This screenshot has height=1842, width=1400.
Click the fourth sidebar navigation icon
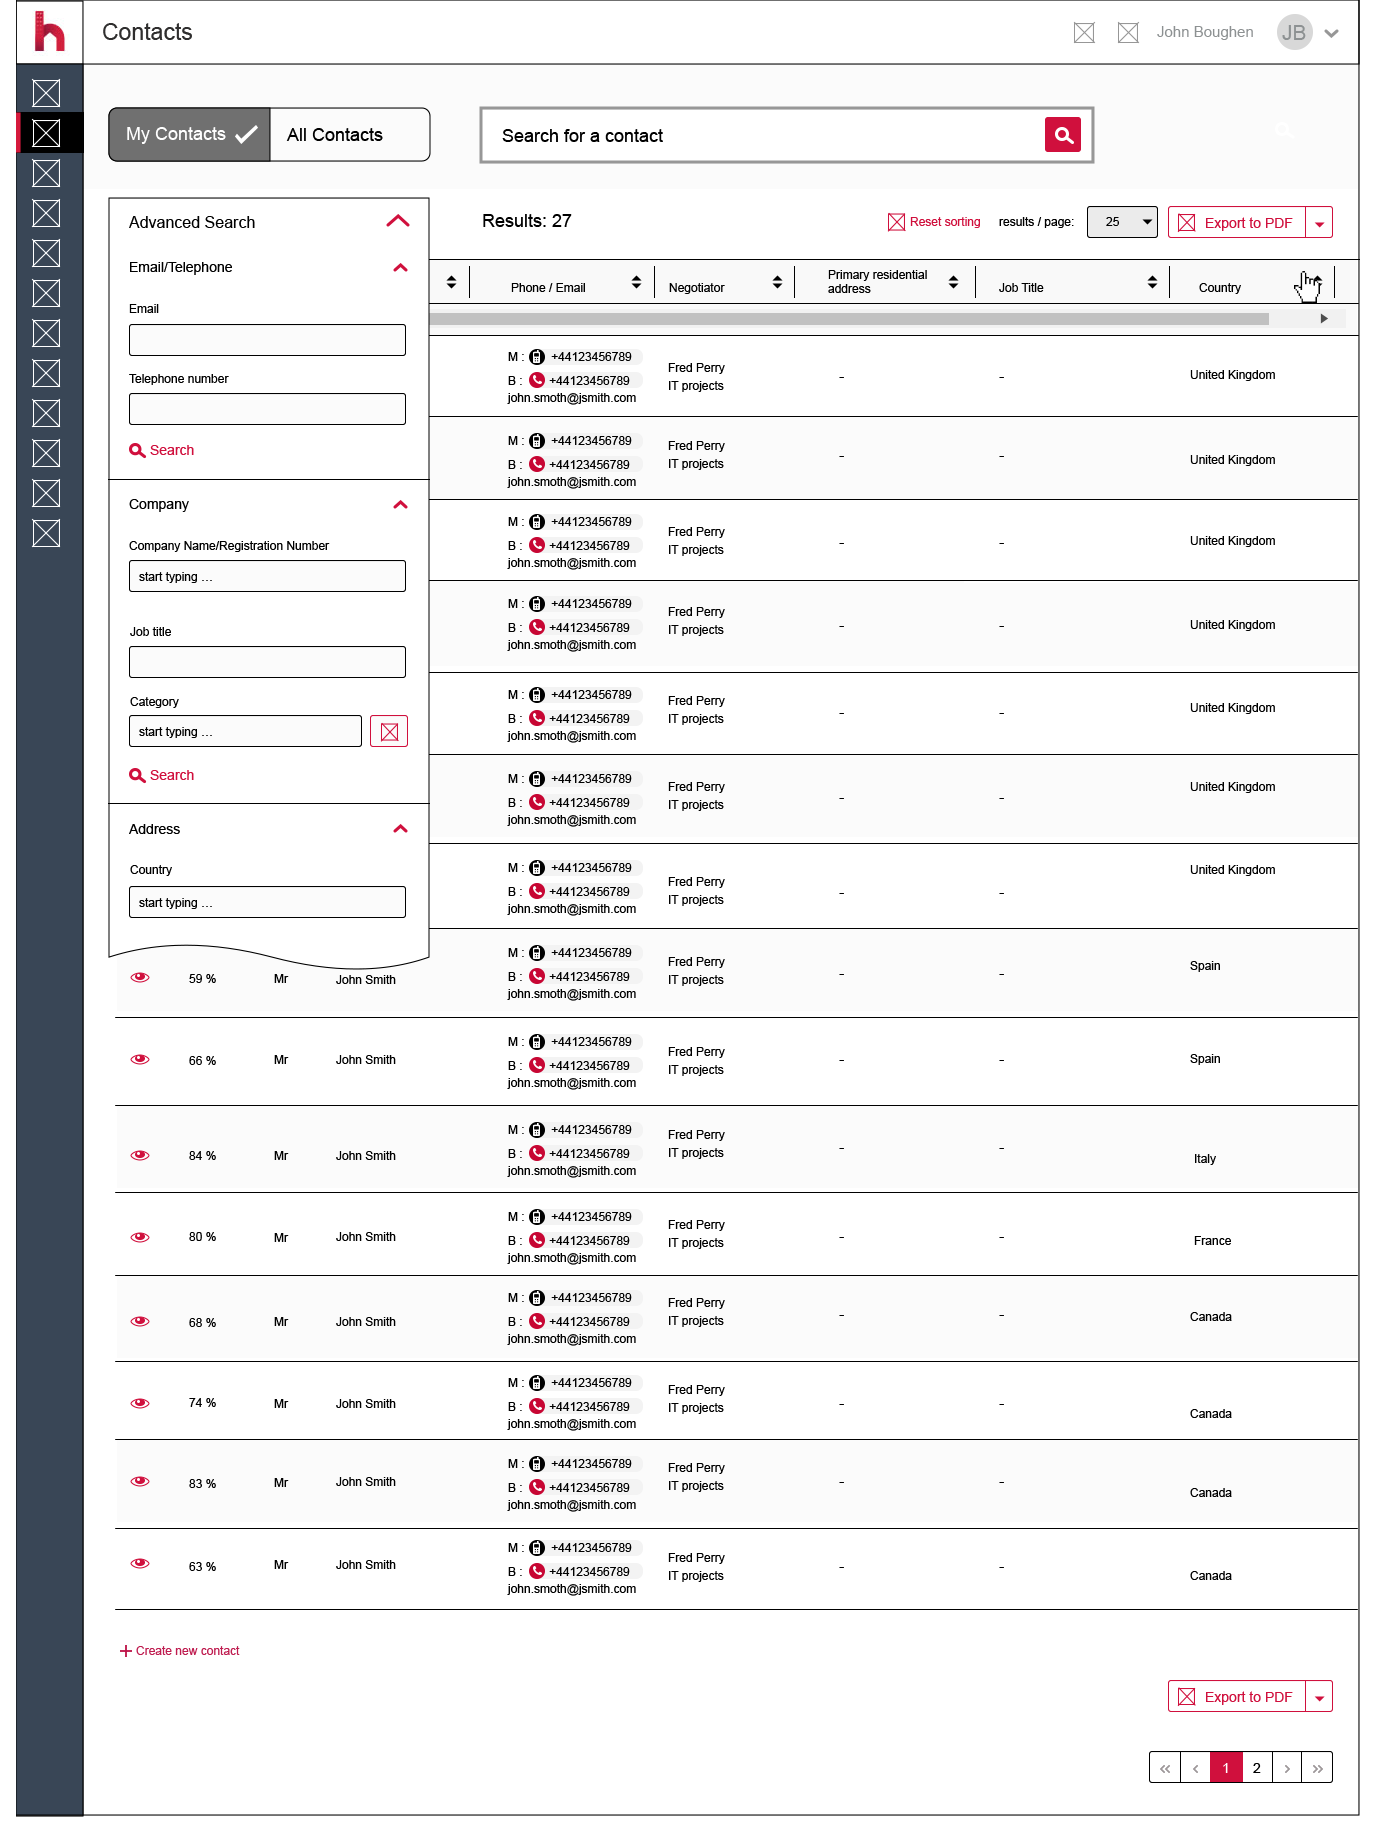[46, 213]
